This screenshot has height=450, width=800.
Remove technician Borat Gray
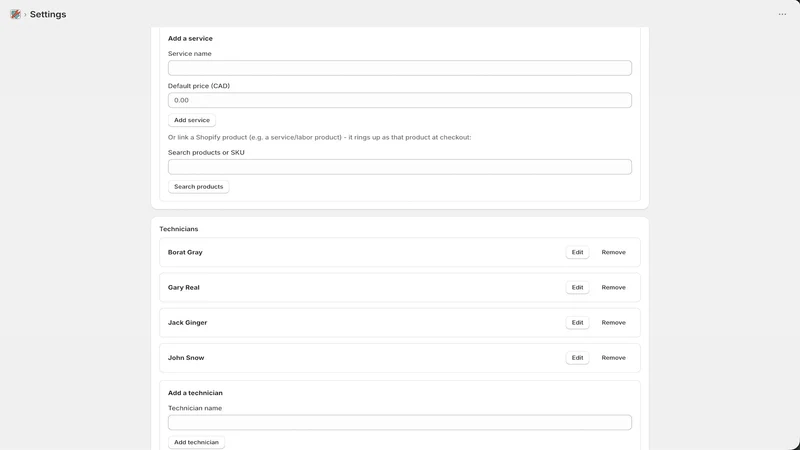pos(613,252)
